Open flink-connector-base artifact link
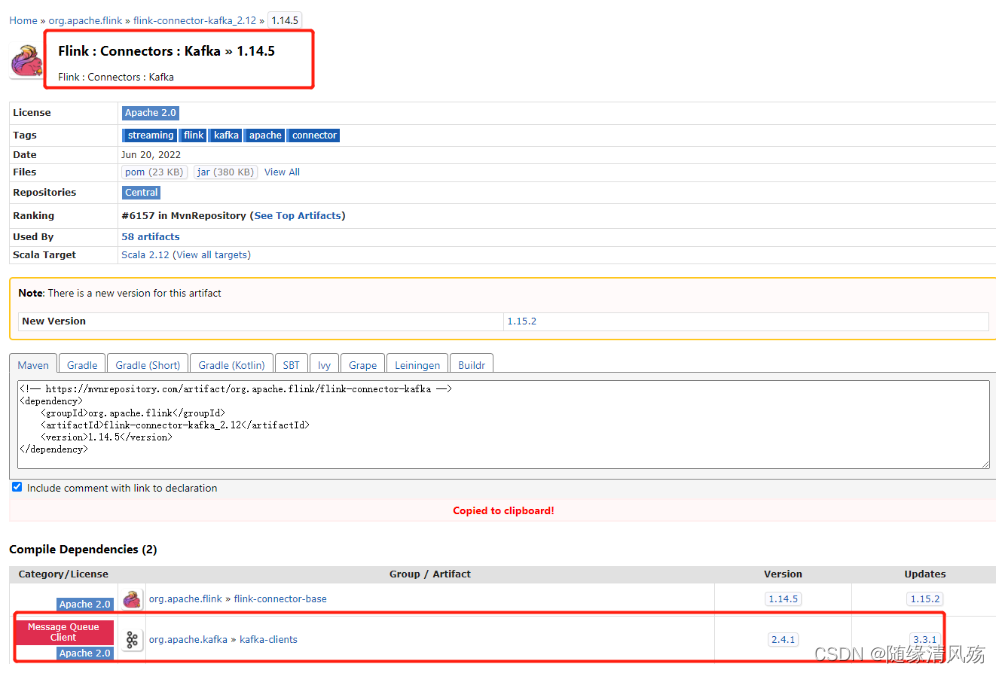Image resolution: width=1001 pixels, height=673 pixels. [280, 599]
